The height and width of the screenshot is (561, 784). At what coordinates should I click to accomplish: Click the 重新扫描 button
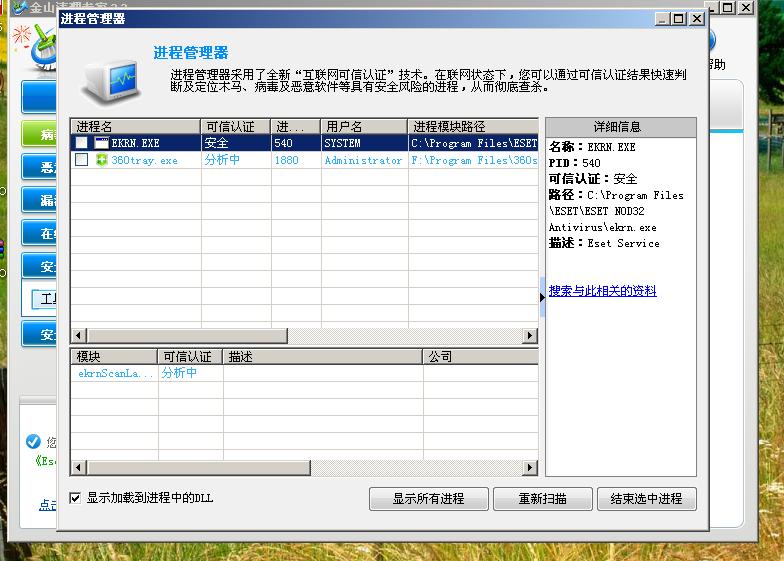pos(542,499)
